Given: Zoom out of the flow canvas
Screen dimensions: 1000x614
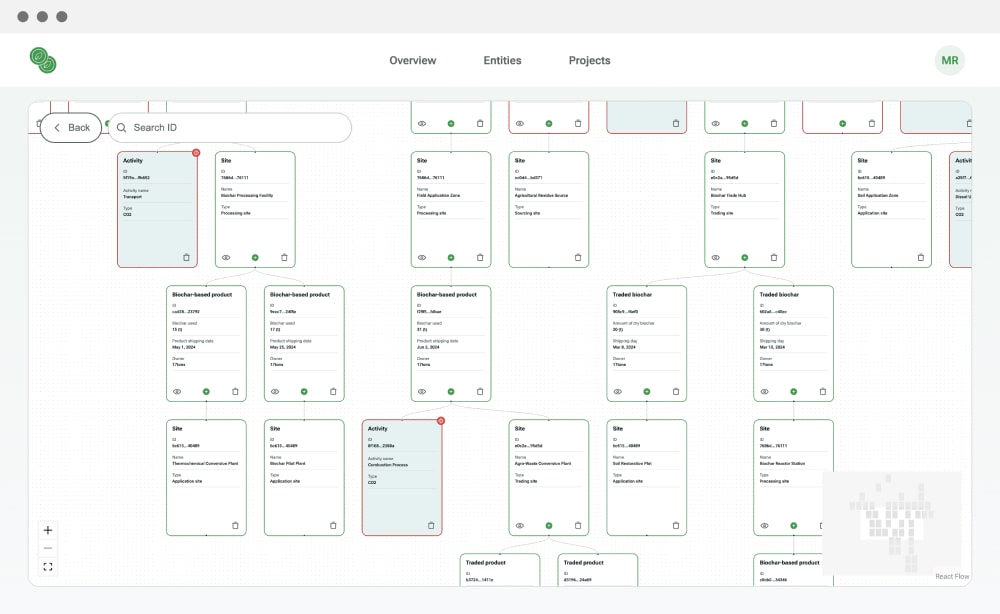Looking at the screenshot, I should click(x=48, y=548).
